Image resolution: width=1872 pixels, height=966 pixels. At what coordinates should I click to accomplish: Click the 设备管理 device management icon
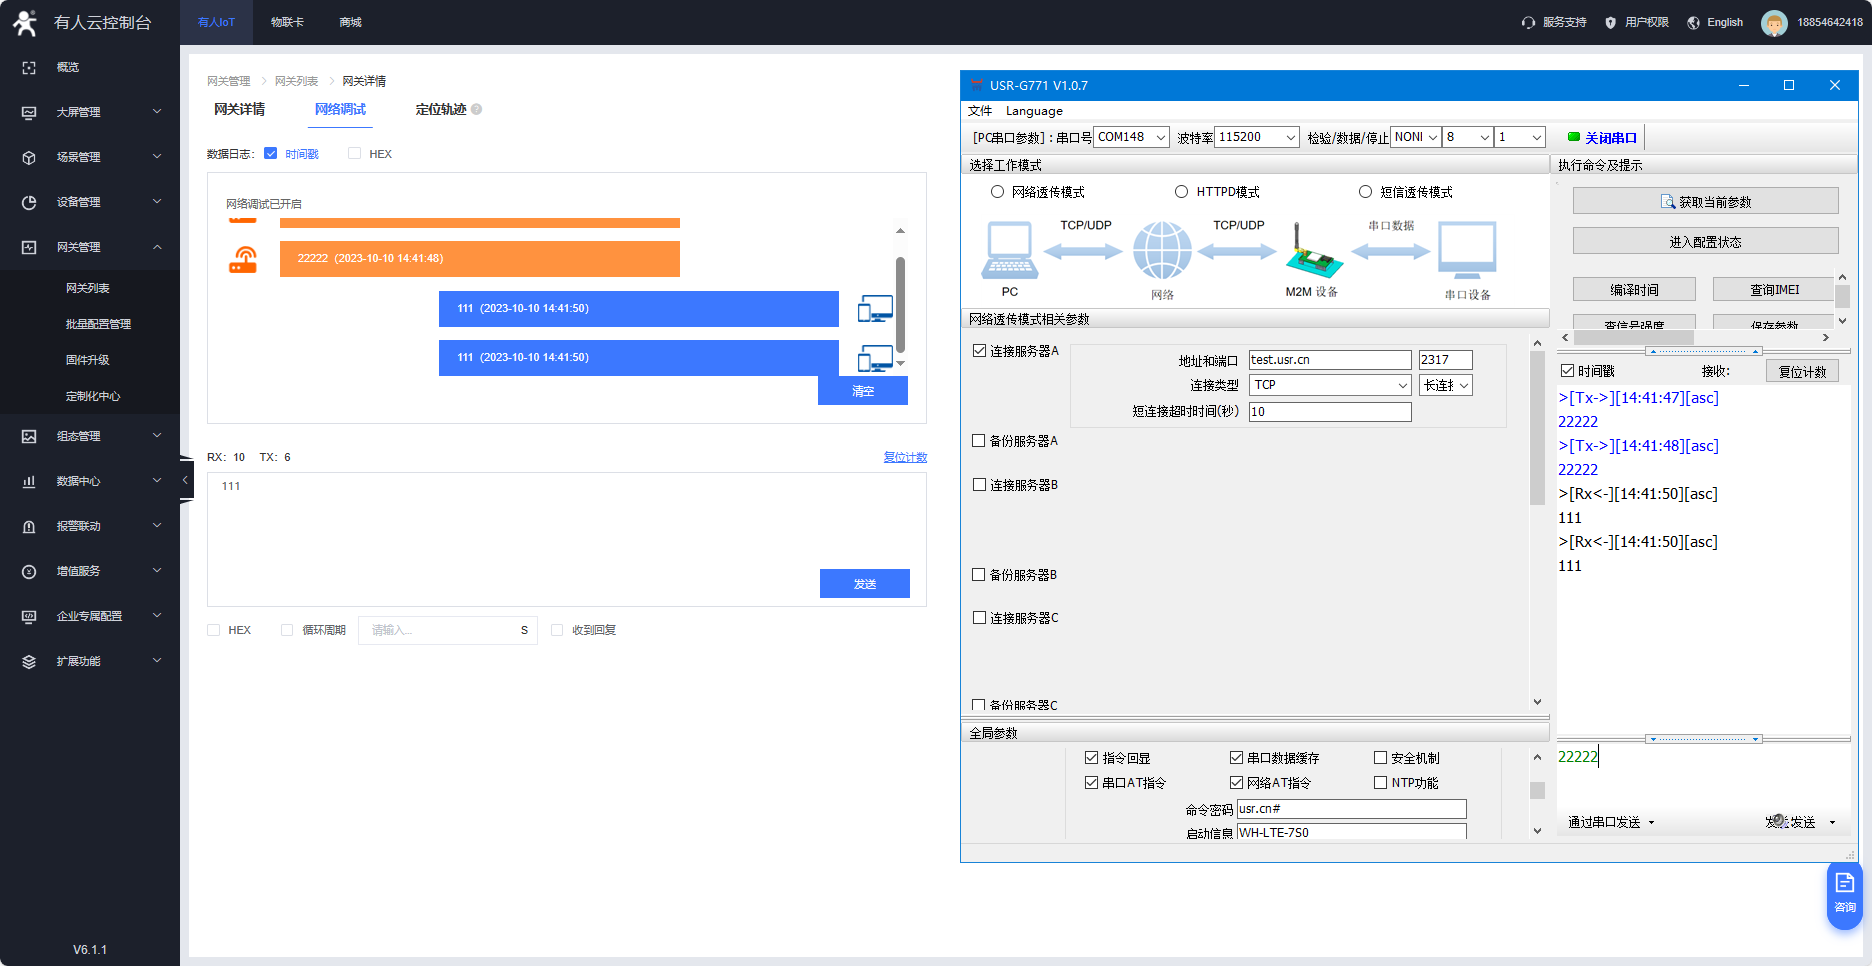29,202
